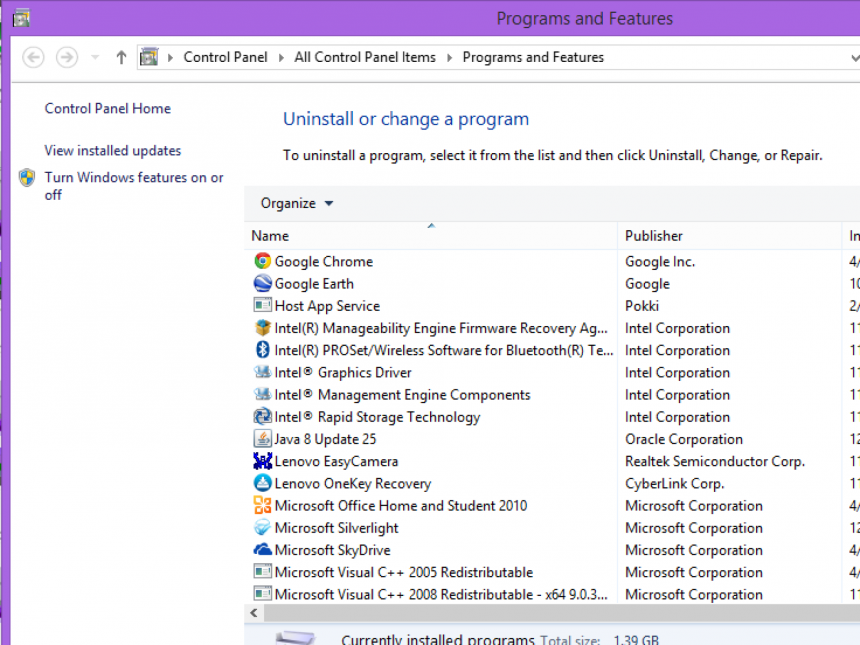Click the Intel Rapid Storage Technology icon
Viewport: 860px width, 645px height.
263,416
